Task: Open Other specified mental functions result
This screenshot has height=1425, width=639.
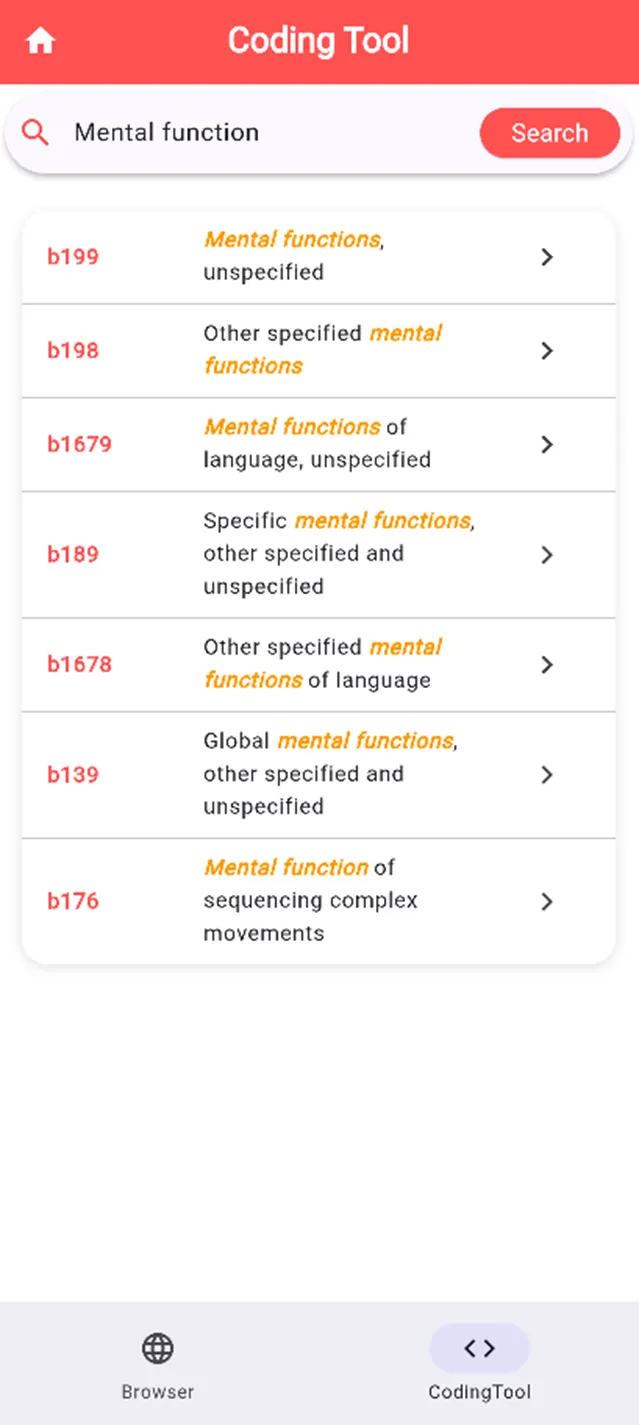Action: [x=322, y=350]
